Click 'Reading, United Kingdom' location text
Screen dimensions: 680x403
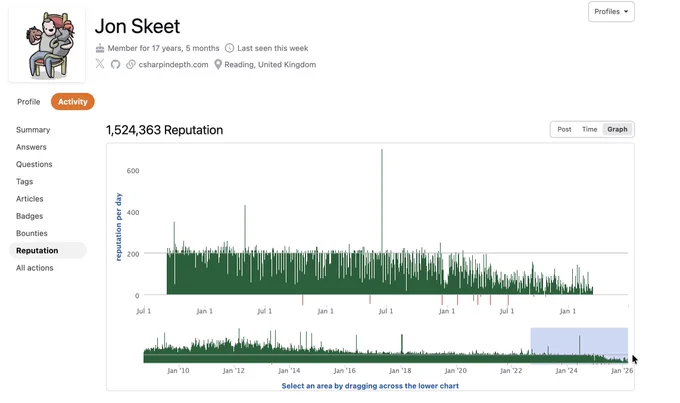[270, 65]
